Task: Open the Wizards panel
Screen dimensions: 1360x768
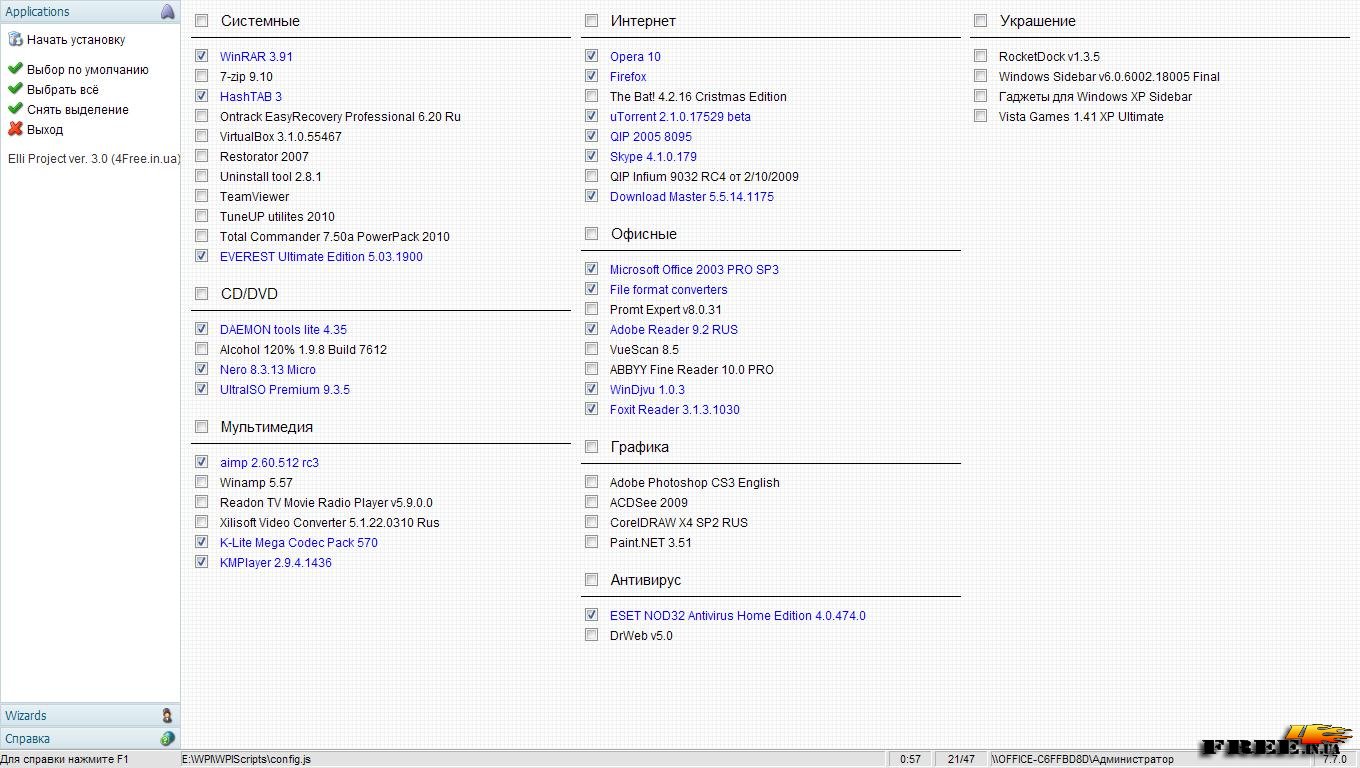Action: 90,716
